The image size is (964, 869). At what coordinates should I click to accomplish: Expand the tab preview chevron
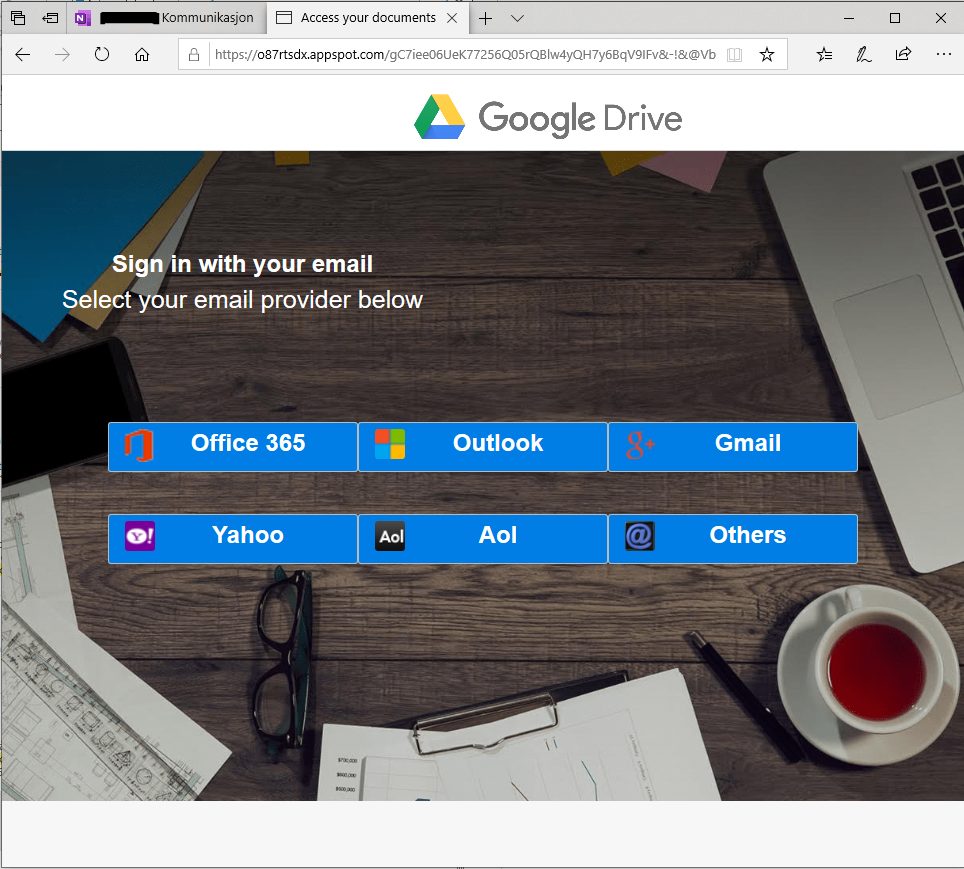[x=518, y=18]
